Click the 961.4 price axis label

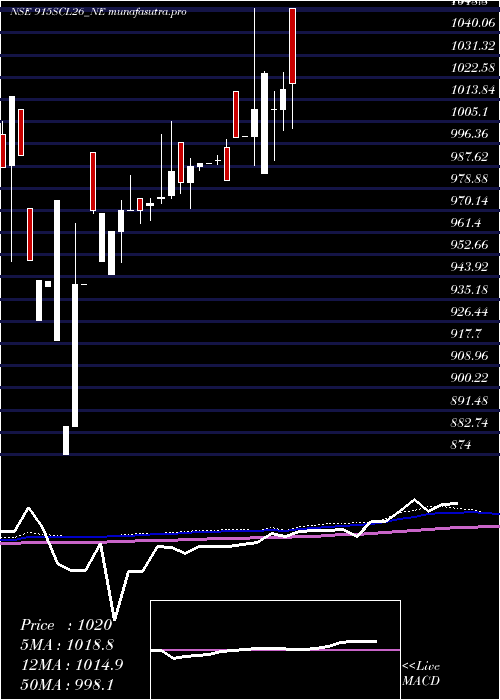pos(466,223)
